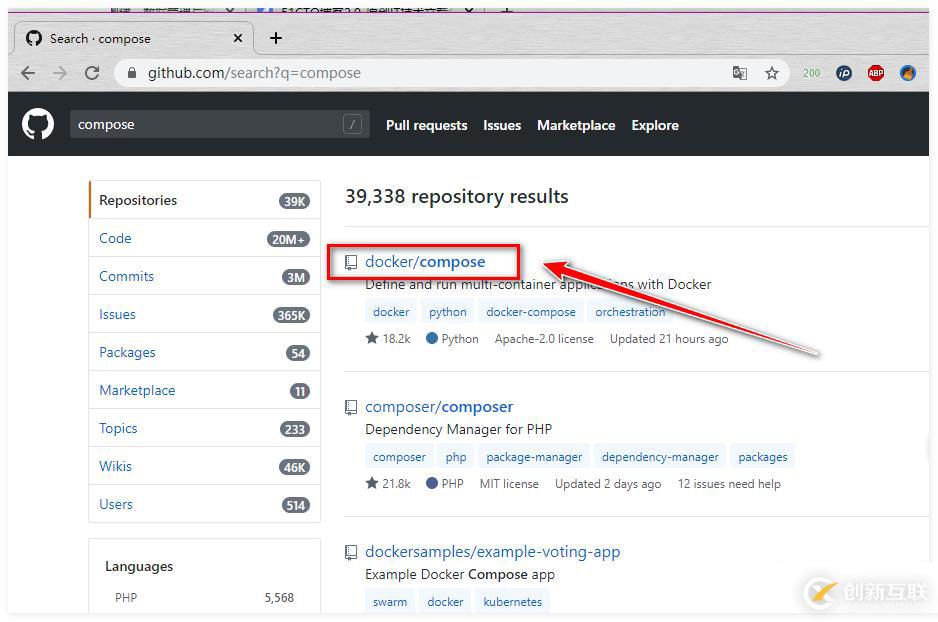The height and width of the screenshot is (622, 938).
Task: Go back with the browser back arrow
Action: (x=28, y=73)
